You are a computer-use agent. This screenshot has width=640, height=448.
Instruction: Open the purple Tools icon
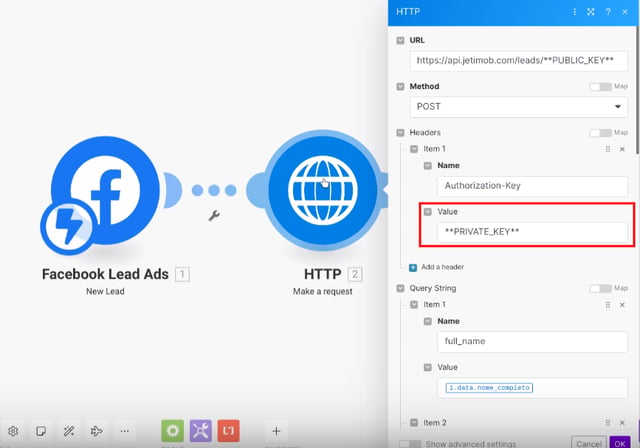[x=200, y=431]
